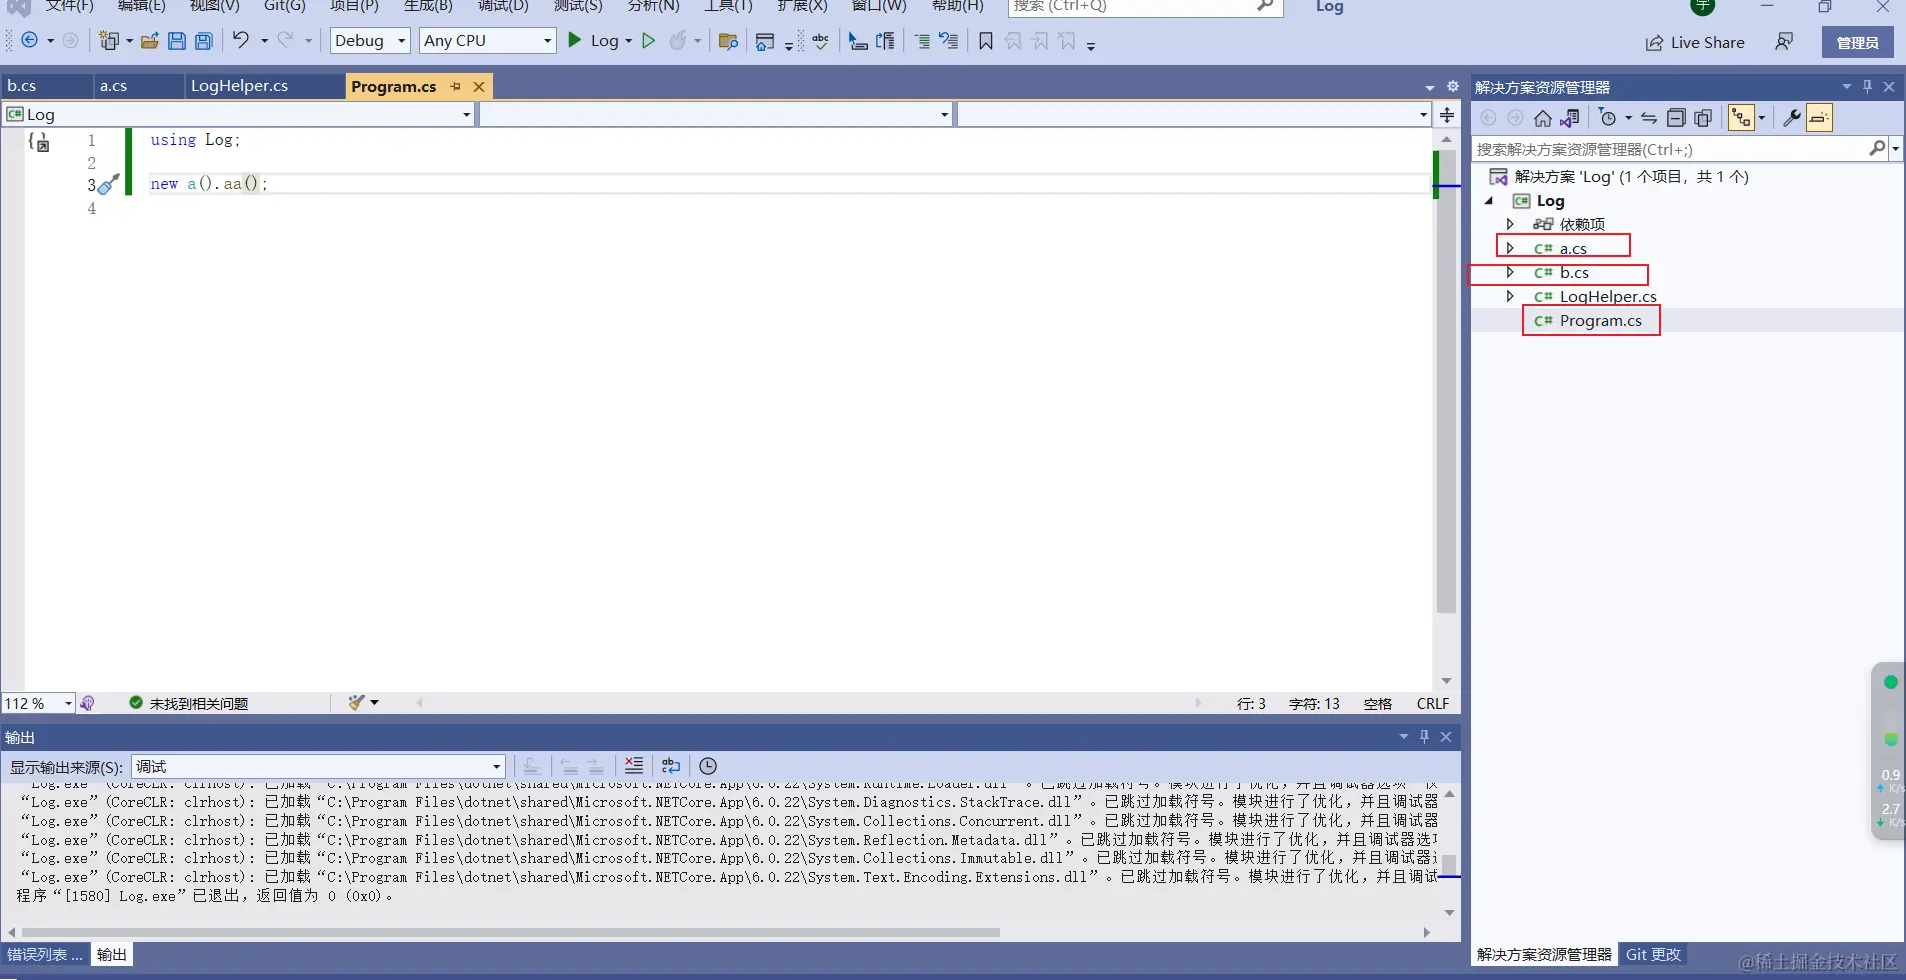Expand the b.cs node in Solution Explorer
Viewport: 1906px width, 980px height.
[1510, 272]
